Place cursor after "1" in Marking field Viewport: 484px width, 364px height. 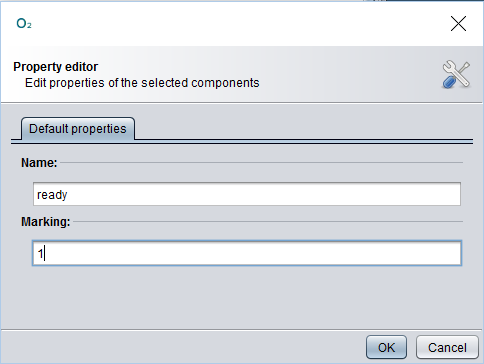(44, 254)
